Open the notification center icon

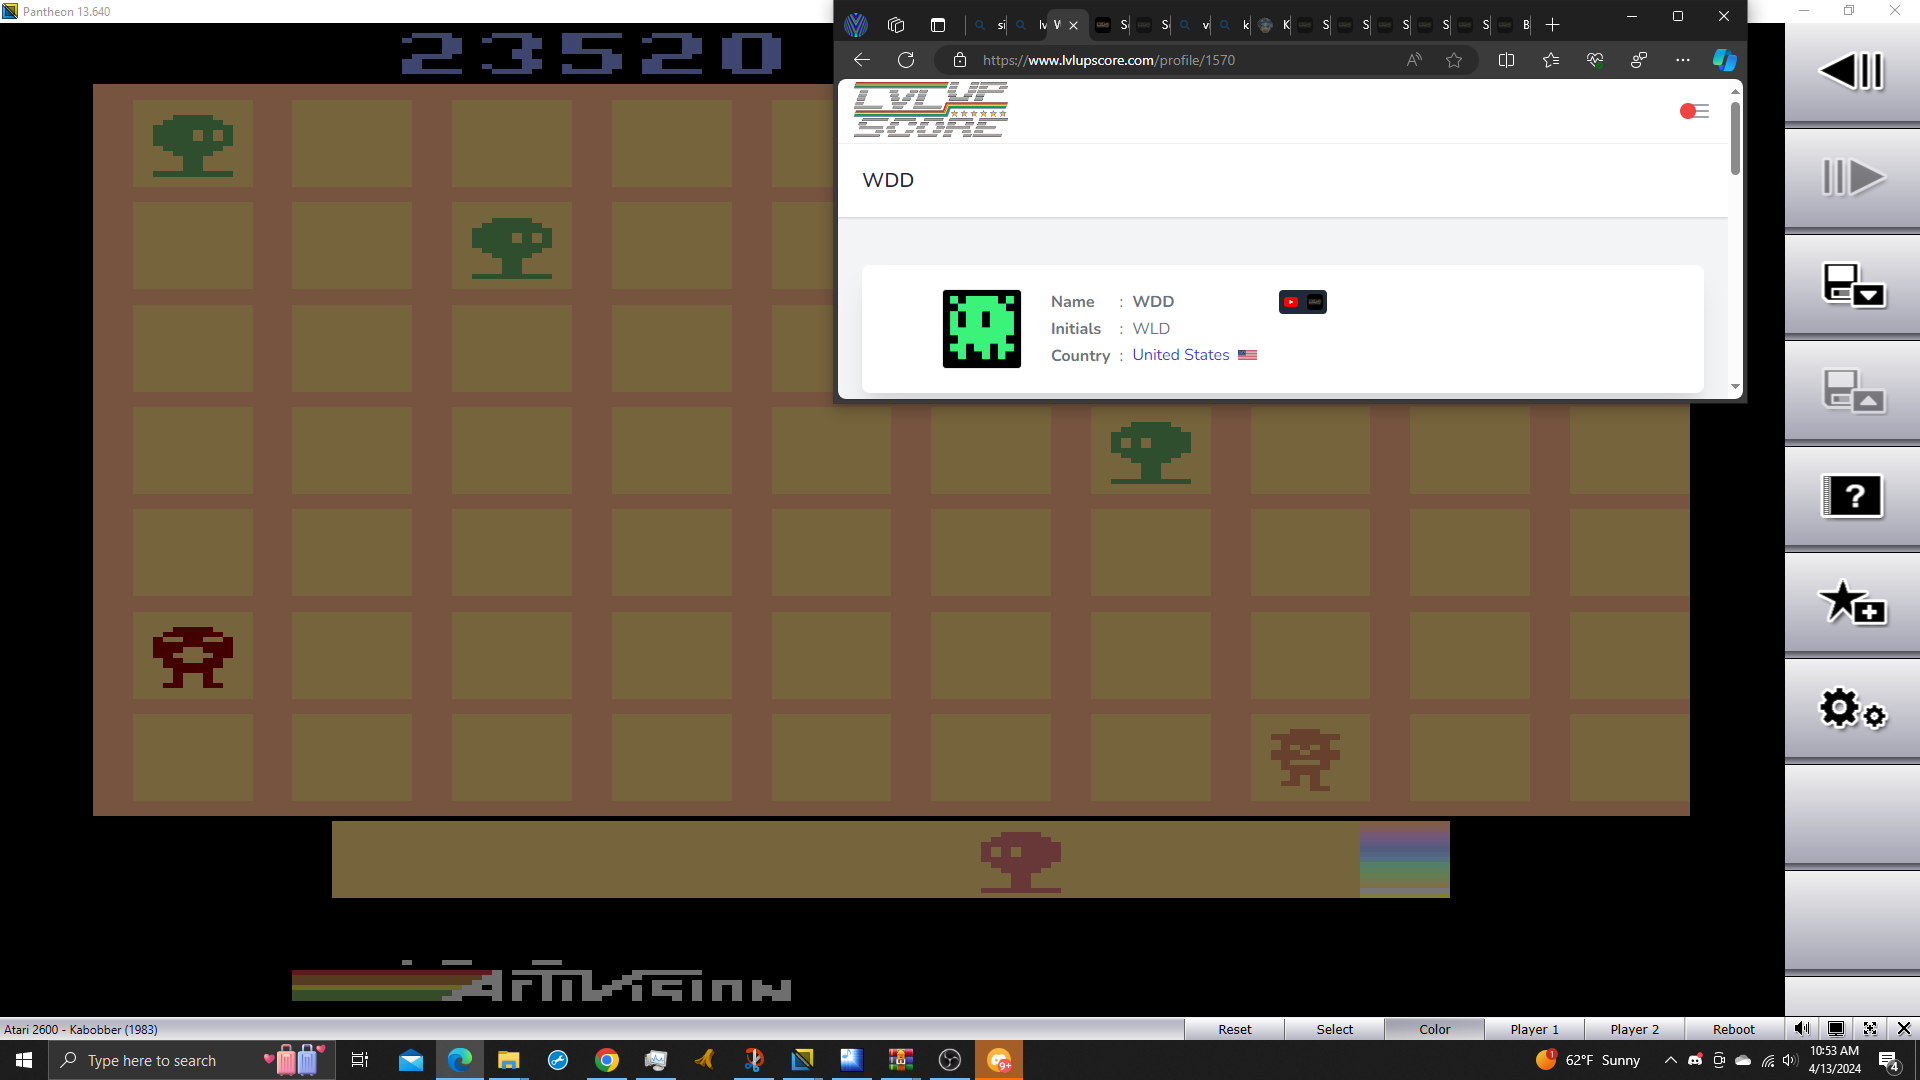coord(1889,1060)
